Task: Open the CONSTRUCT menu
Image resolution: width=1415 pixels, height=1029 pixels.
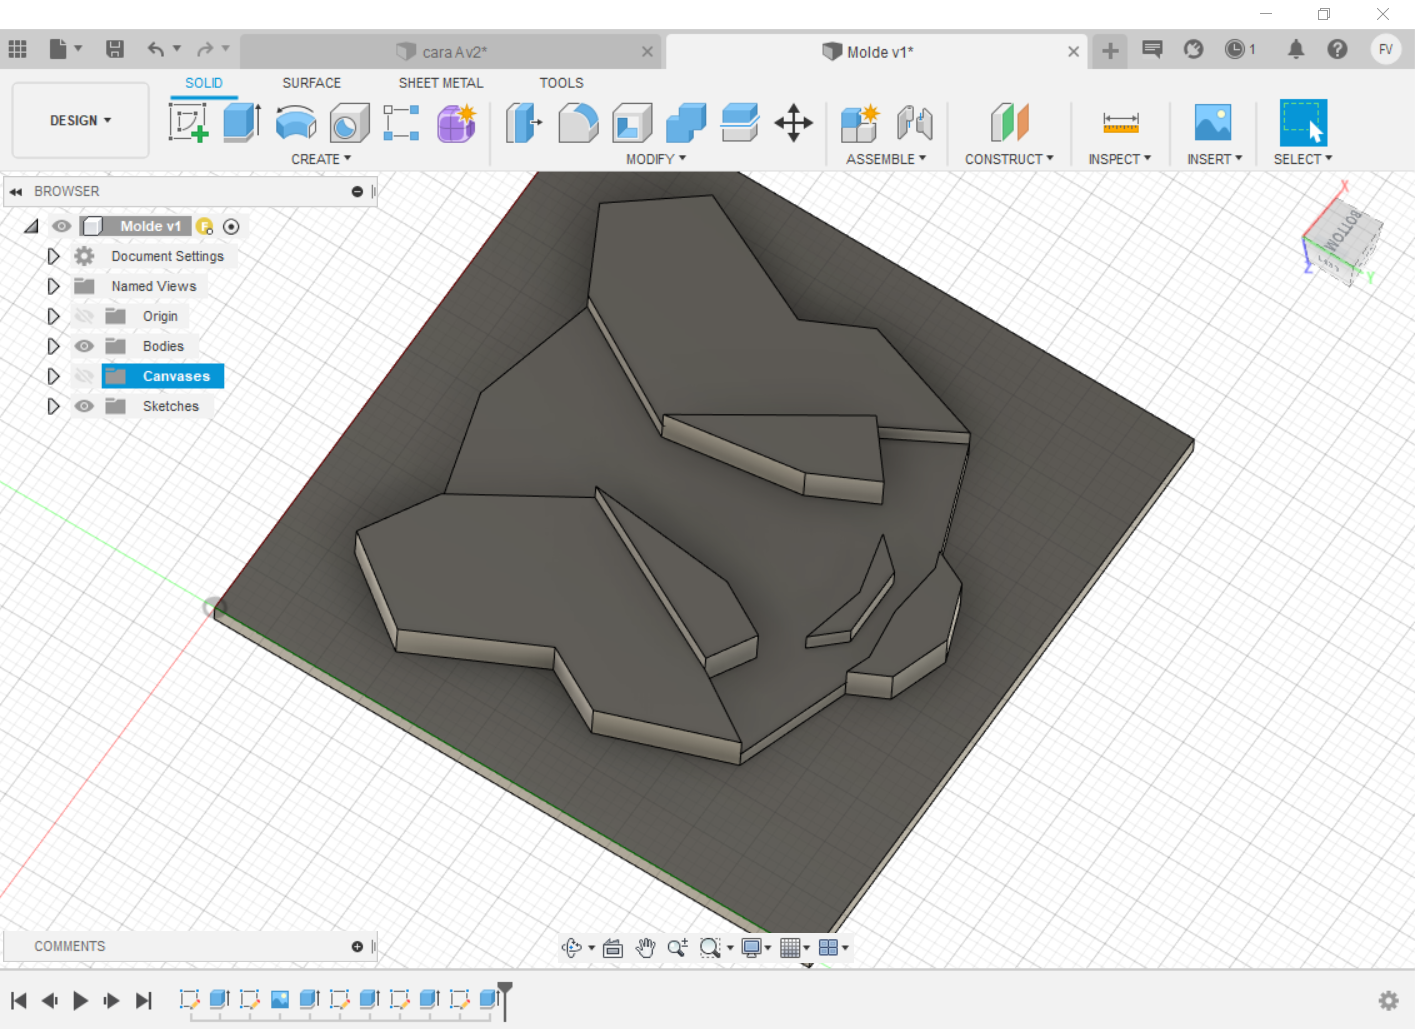Action: tap(1008, 159)
